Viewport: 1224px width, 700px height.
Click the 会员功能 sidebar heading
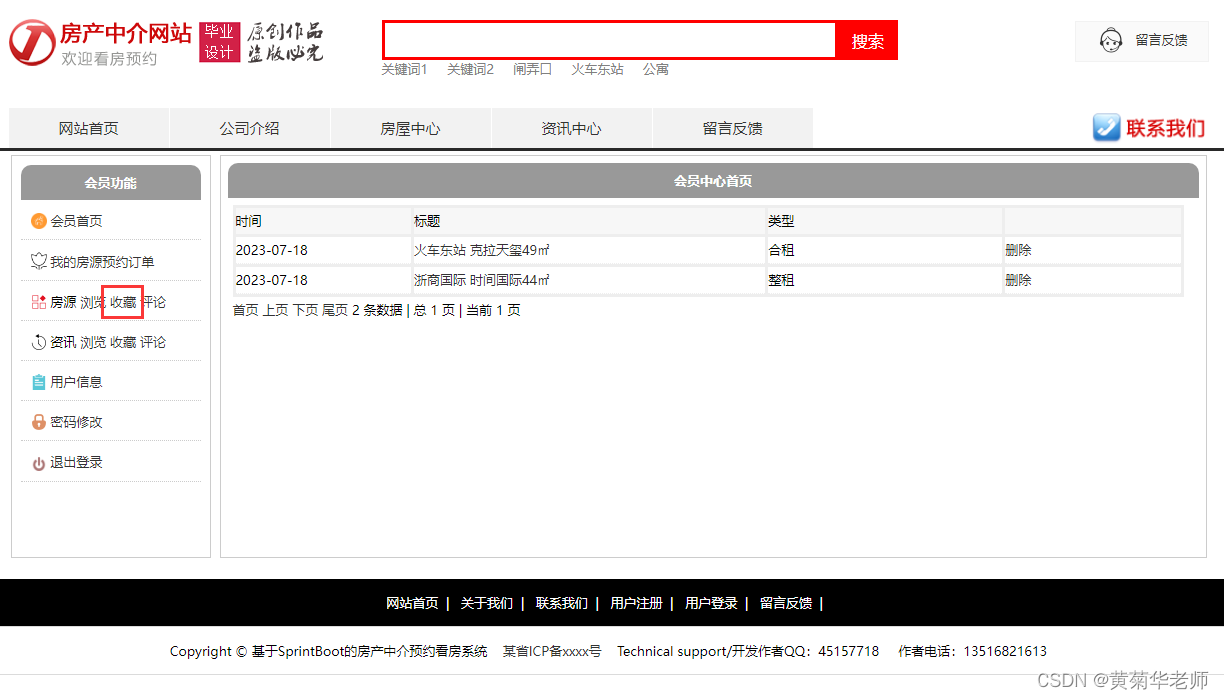tap(111, 183)
